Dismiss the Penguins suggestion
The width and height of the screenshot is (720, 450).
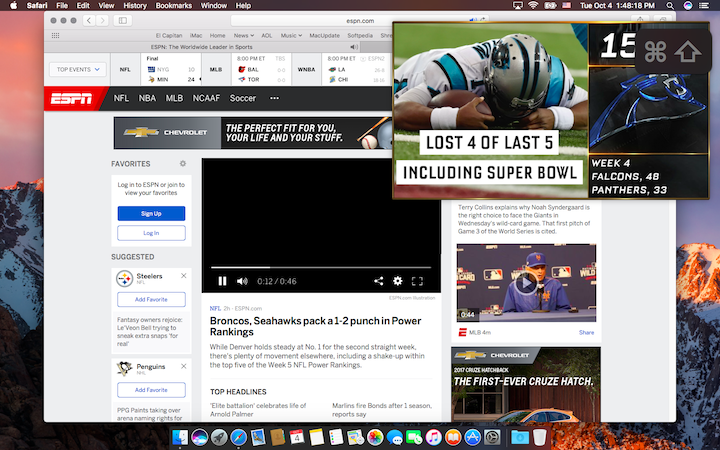[184, 366]
